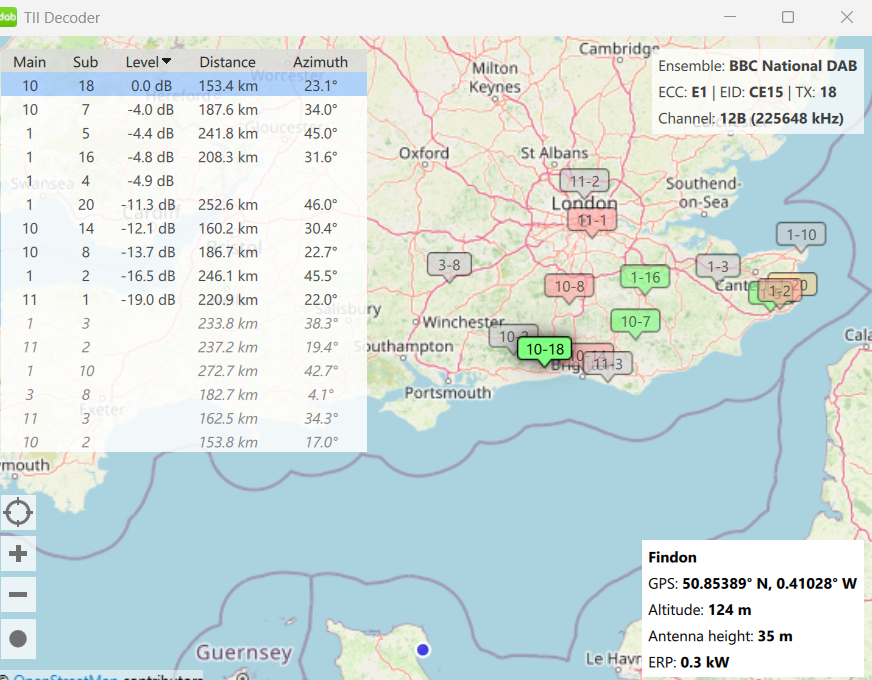Sort by Azimuth column header
This screenshot has width=872, height=680.
(320, 62)
